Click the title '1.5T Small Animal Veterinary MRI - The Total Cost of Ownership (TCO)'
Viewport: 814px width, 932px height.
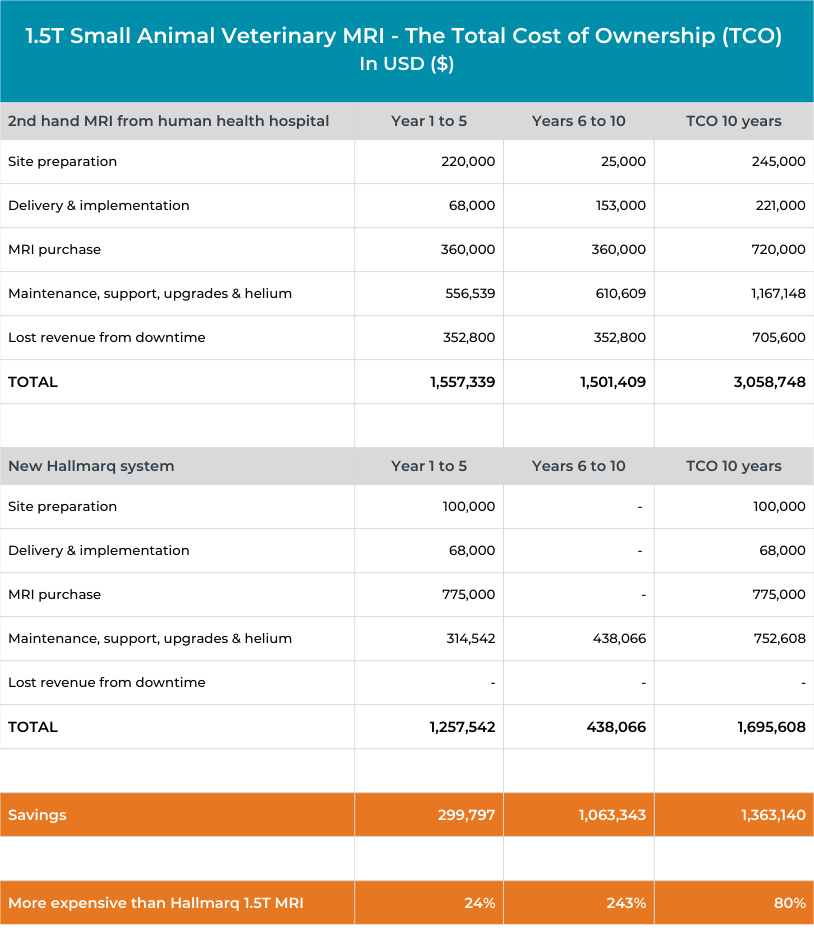click(404, 36)
